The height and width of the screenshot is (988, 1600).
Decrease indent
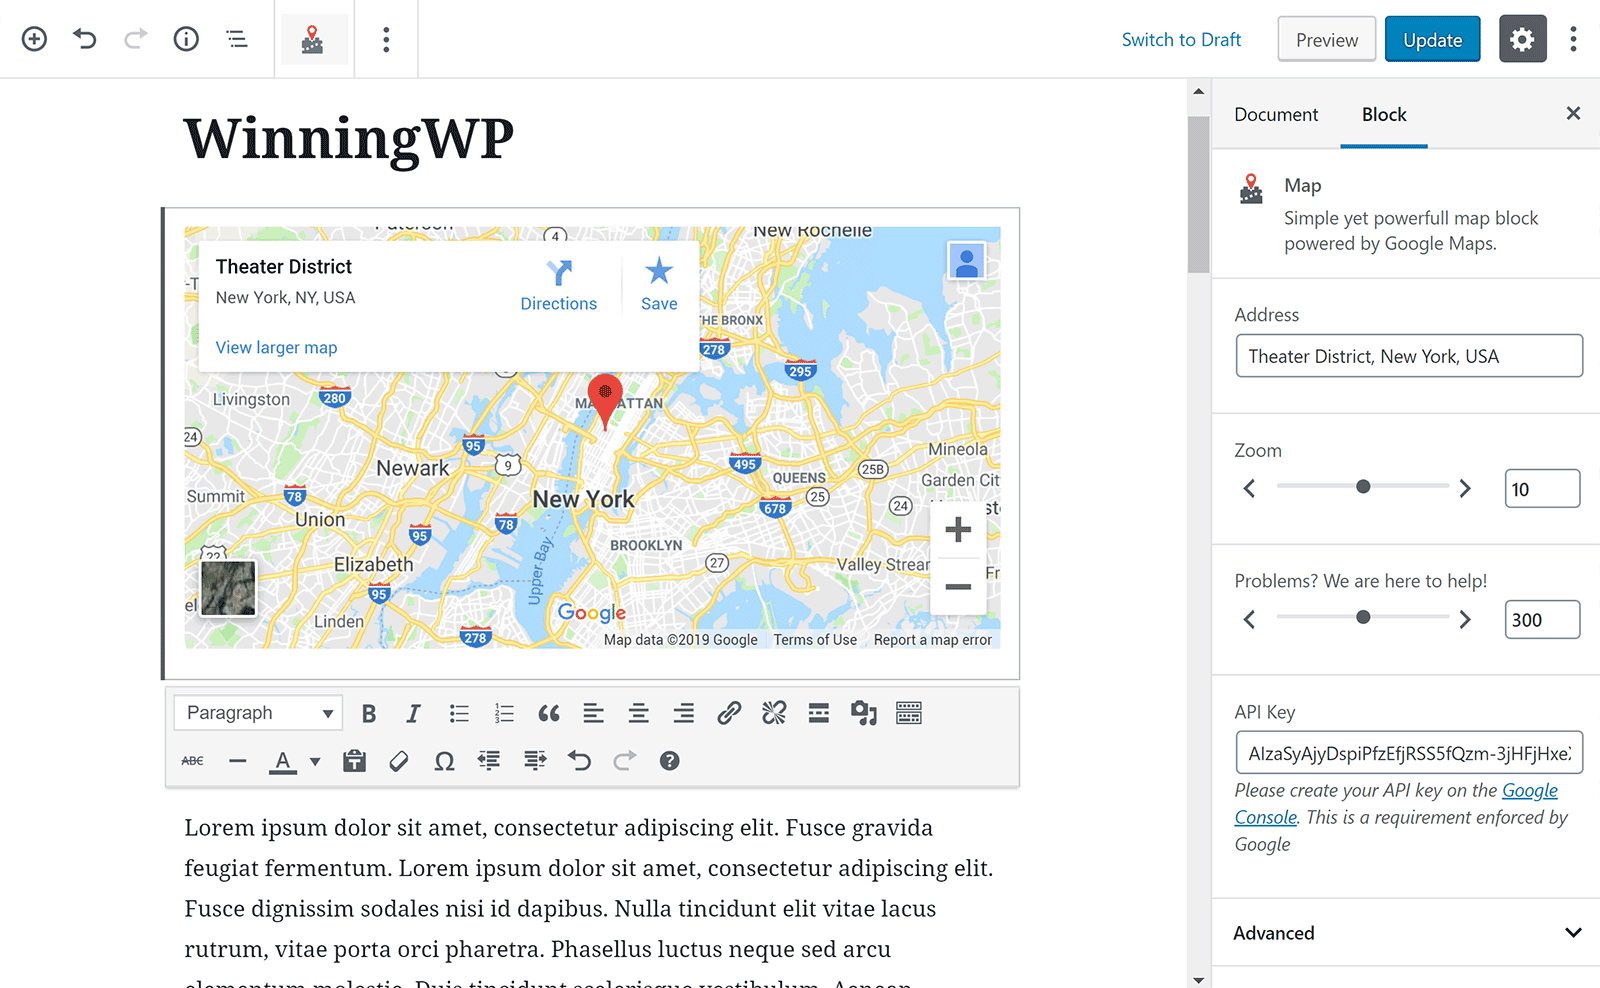[489, 761]
